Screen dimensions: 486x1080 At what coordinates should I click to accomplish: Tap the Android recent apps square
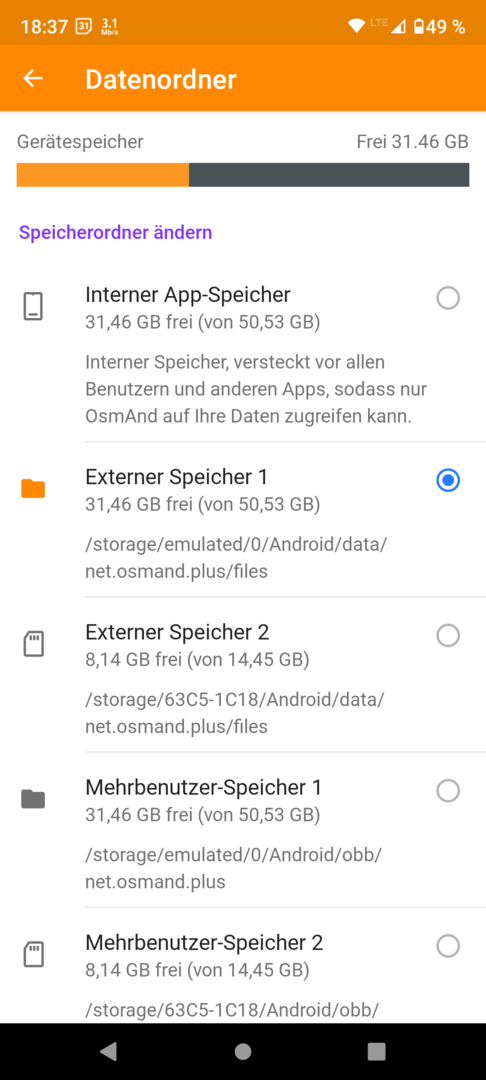377,1050
